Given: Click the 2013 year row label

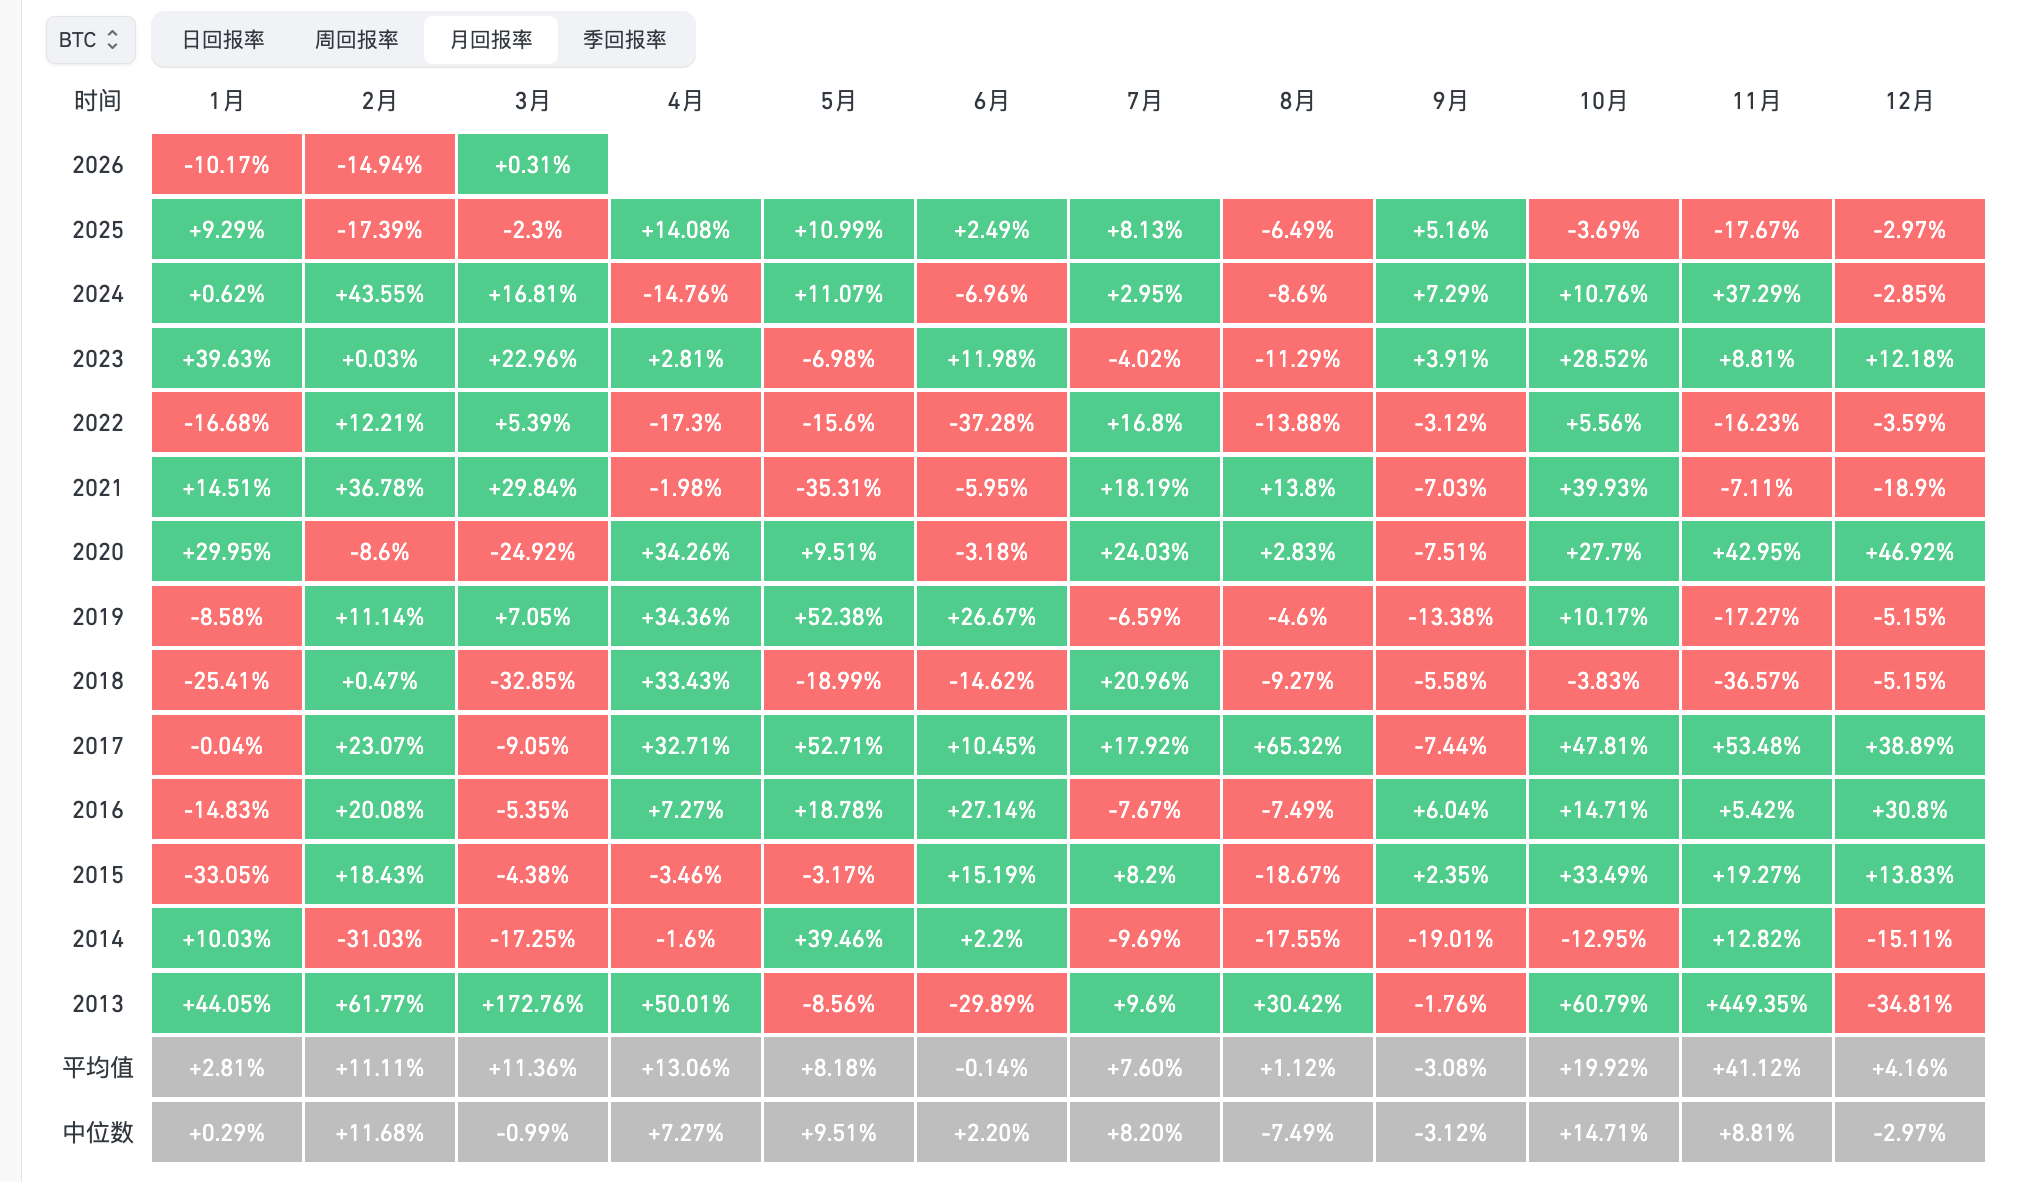Looking at the screenshot, I should click(x=98, y=1004).
